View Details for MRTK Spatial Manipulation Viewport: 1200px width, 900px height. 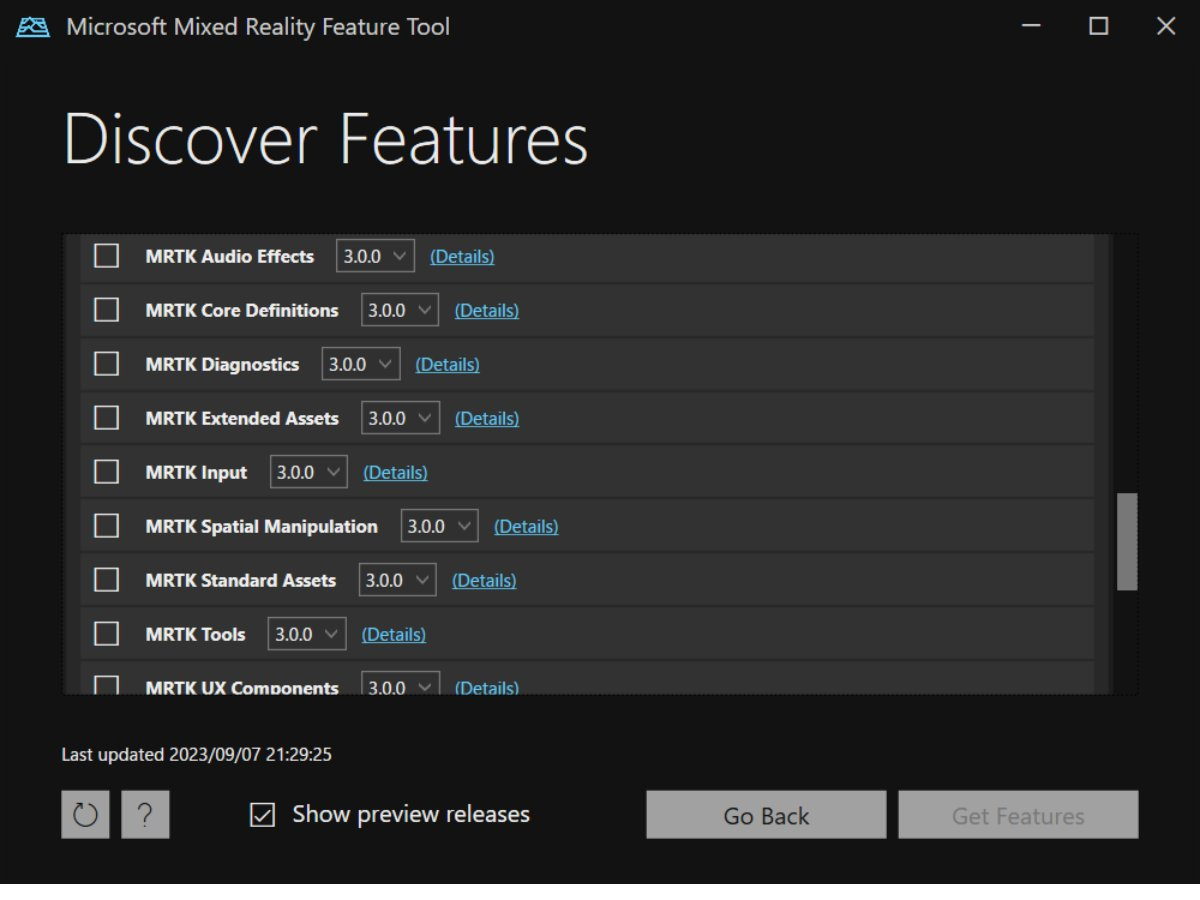[526, 527]
